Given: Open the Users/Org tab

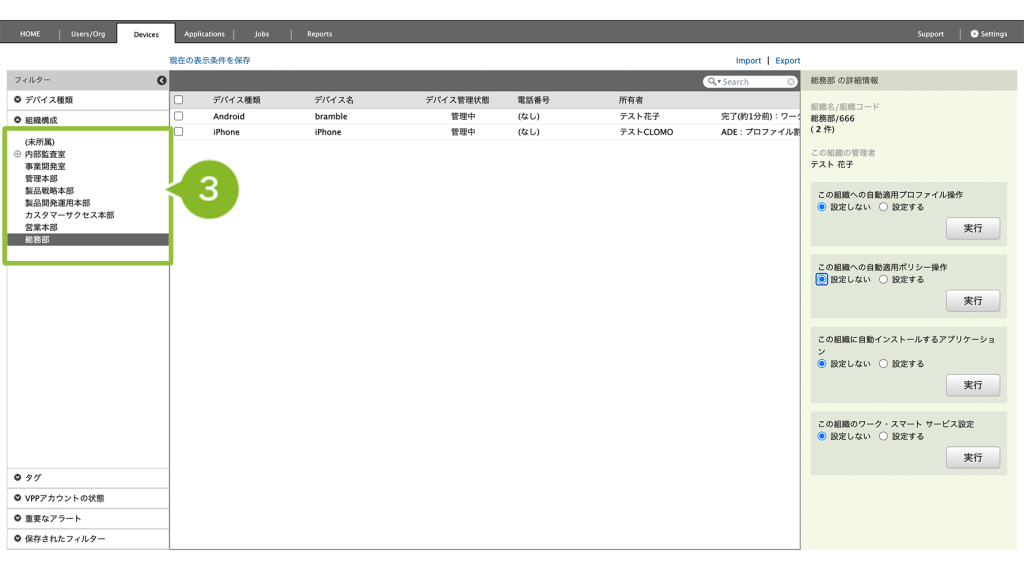Looking at the screenshot, I should (x=88, y=34).
